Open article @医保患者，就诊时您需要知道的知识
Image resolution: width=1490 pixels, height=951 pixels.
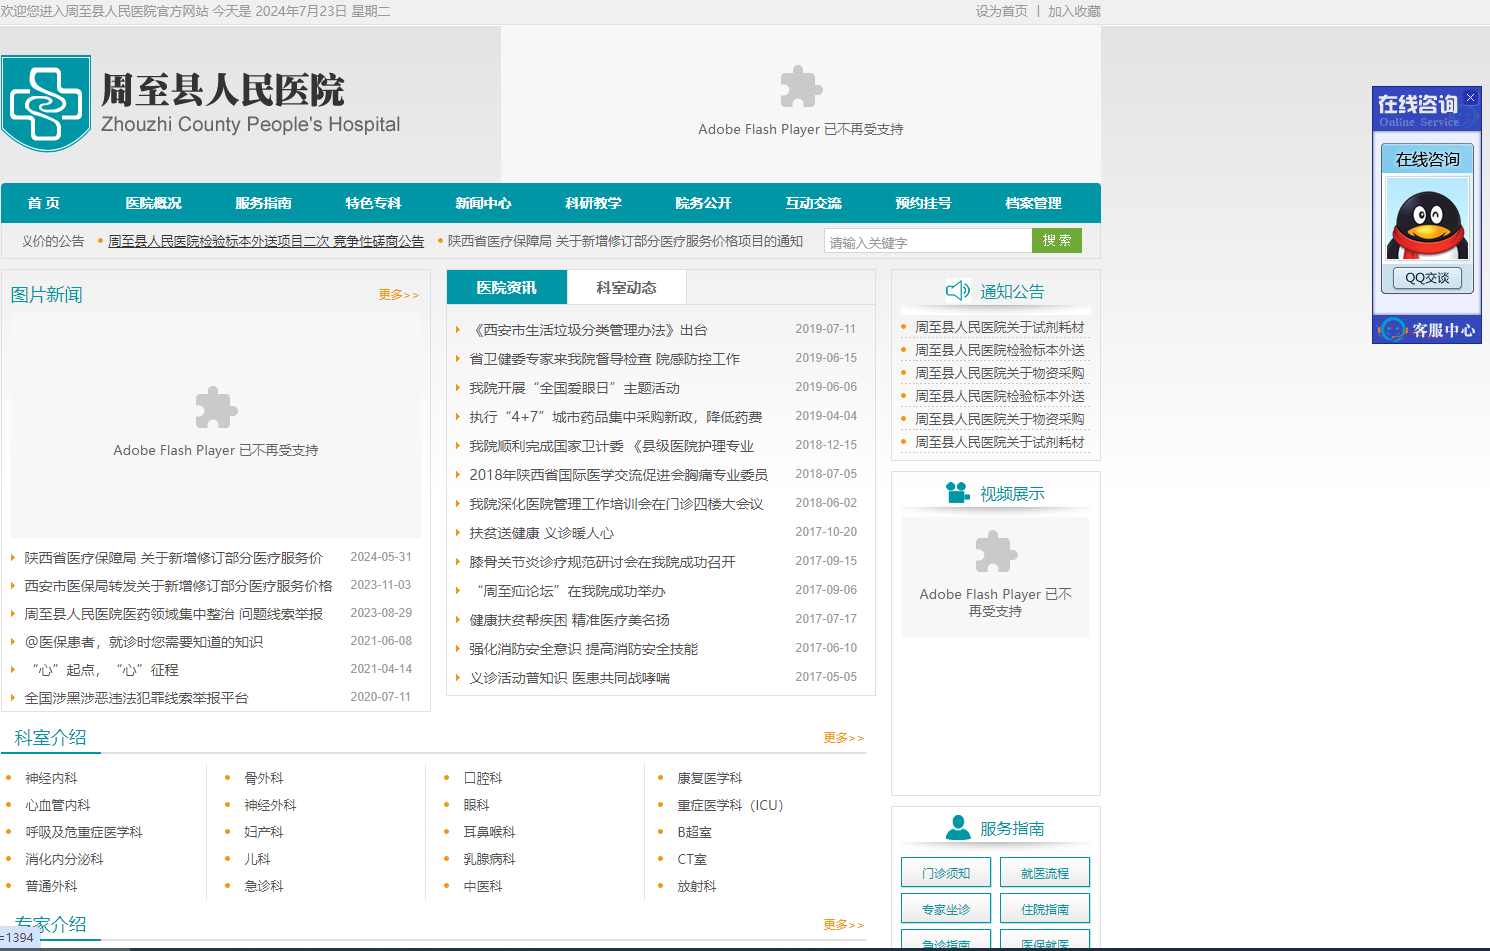[x=144, y=642]
